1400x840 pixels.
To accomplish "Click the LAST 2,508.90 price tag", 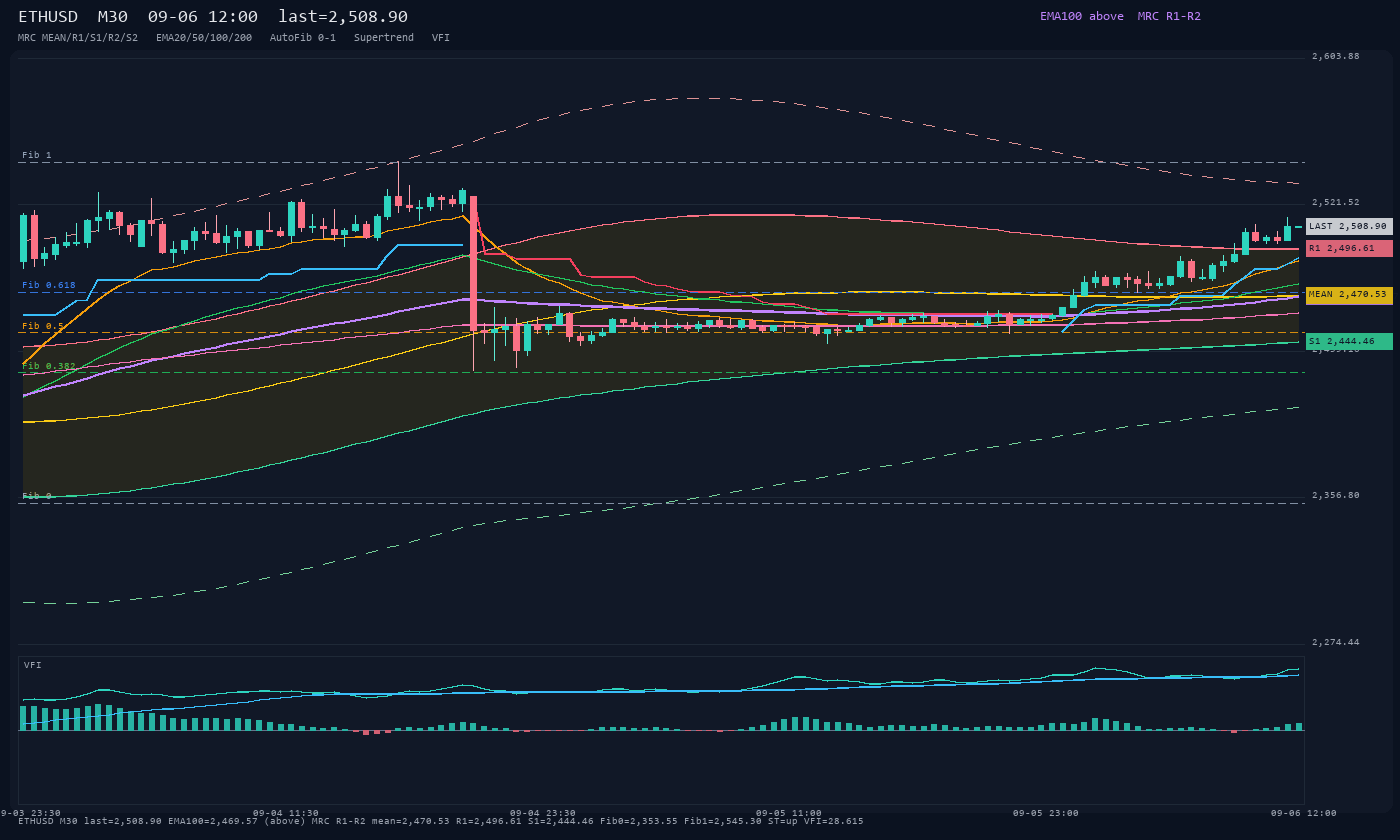I will point(1349,226).
